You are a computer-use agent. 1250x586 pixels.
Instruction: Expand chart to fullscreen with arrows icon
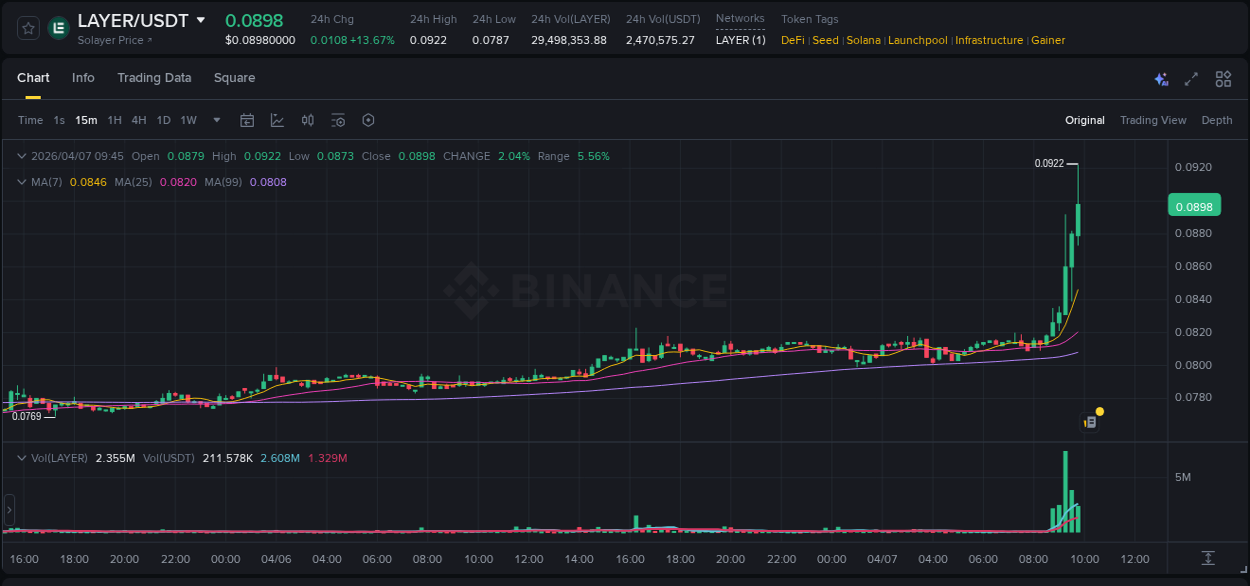coord(1191,78)
